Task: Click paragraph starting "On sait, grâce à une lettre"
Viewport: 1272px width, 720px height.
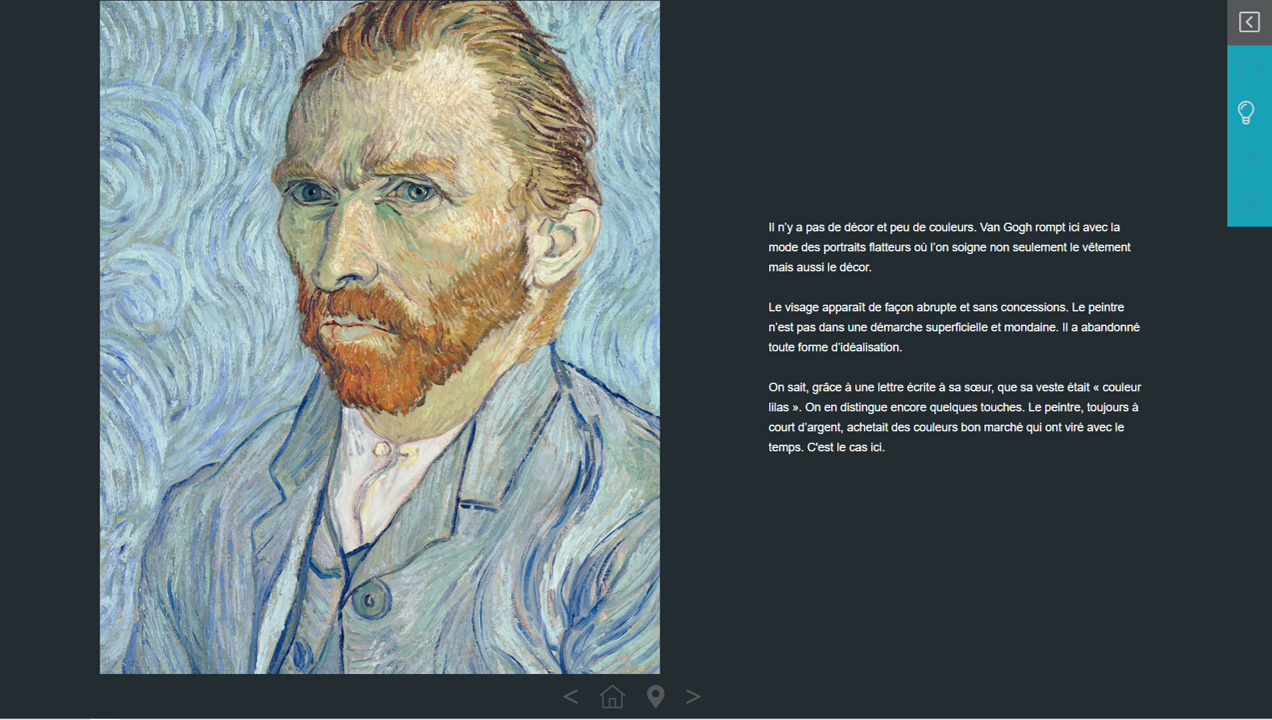Action: pyautogui.click(x=954, y=417)
